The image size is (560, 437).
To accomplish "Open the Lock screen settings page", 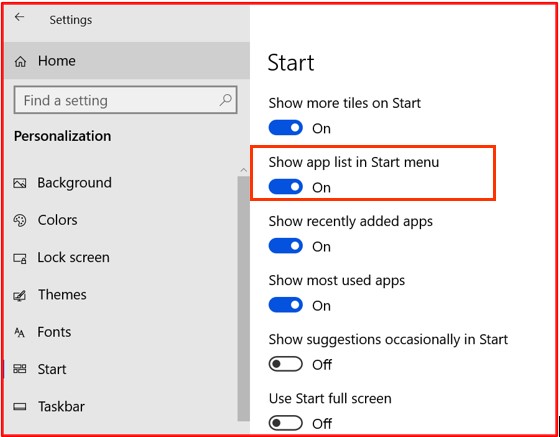I will pyautogui.click(x=74, y=257).
